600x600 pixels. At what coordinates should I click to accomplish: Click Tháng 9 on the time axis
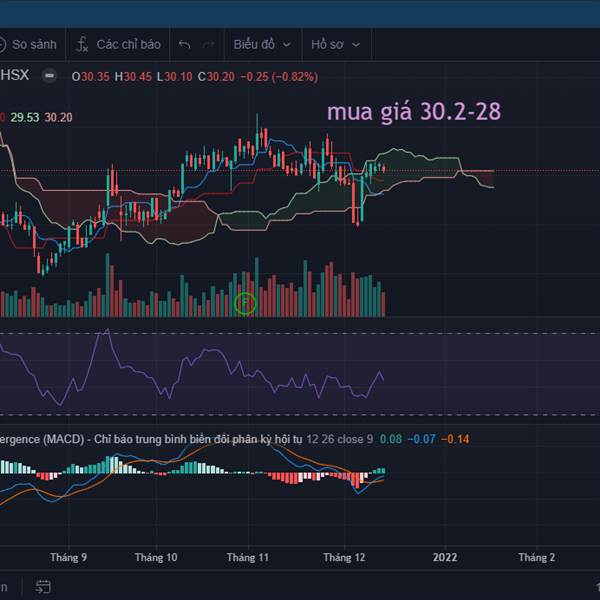(x=68, y=557)
